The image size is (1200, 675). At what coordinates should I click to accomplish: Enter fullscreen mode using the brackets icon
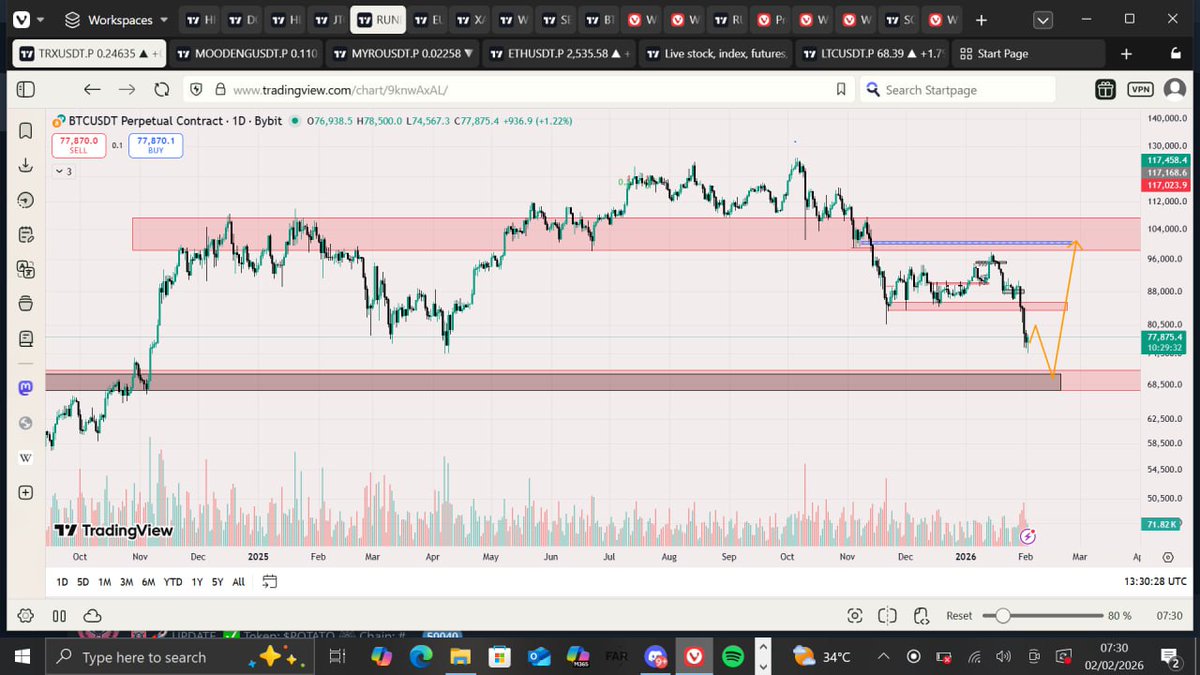[x=887, y=616]
